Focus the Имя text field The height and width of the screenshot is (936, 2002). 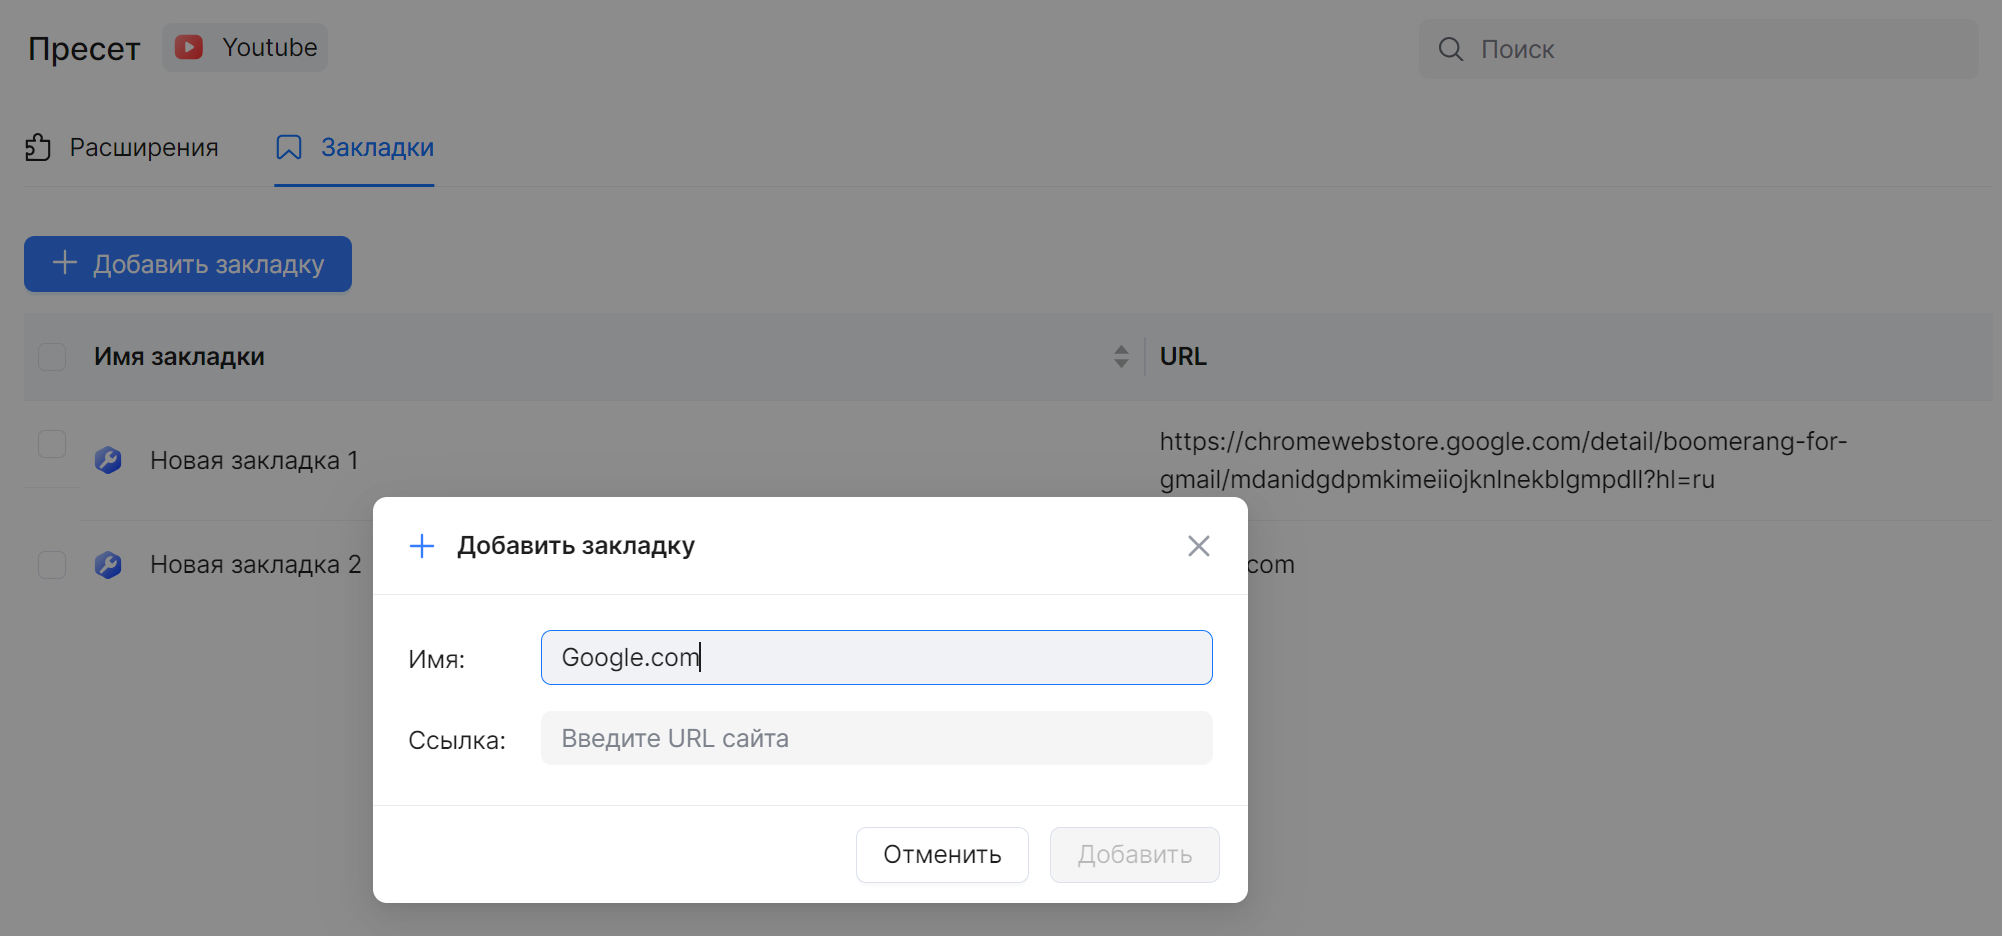(876, 657)
